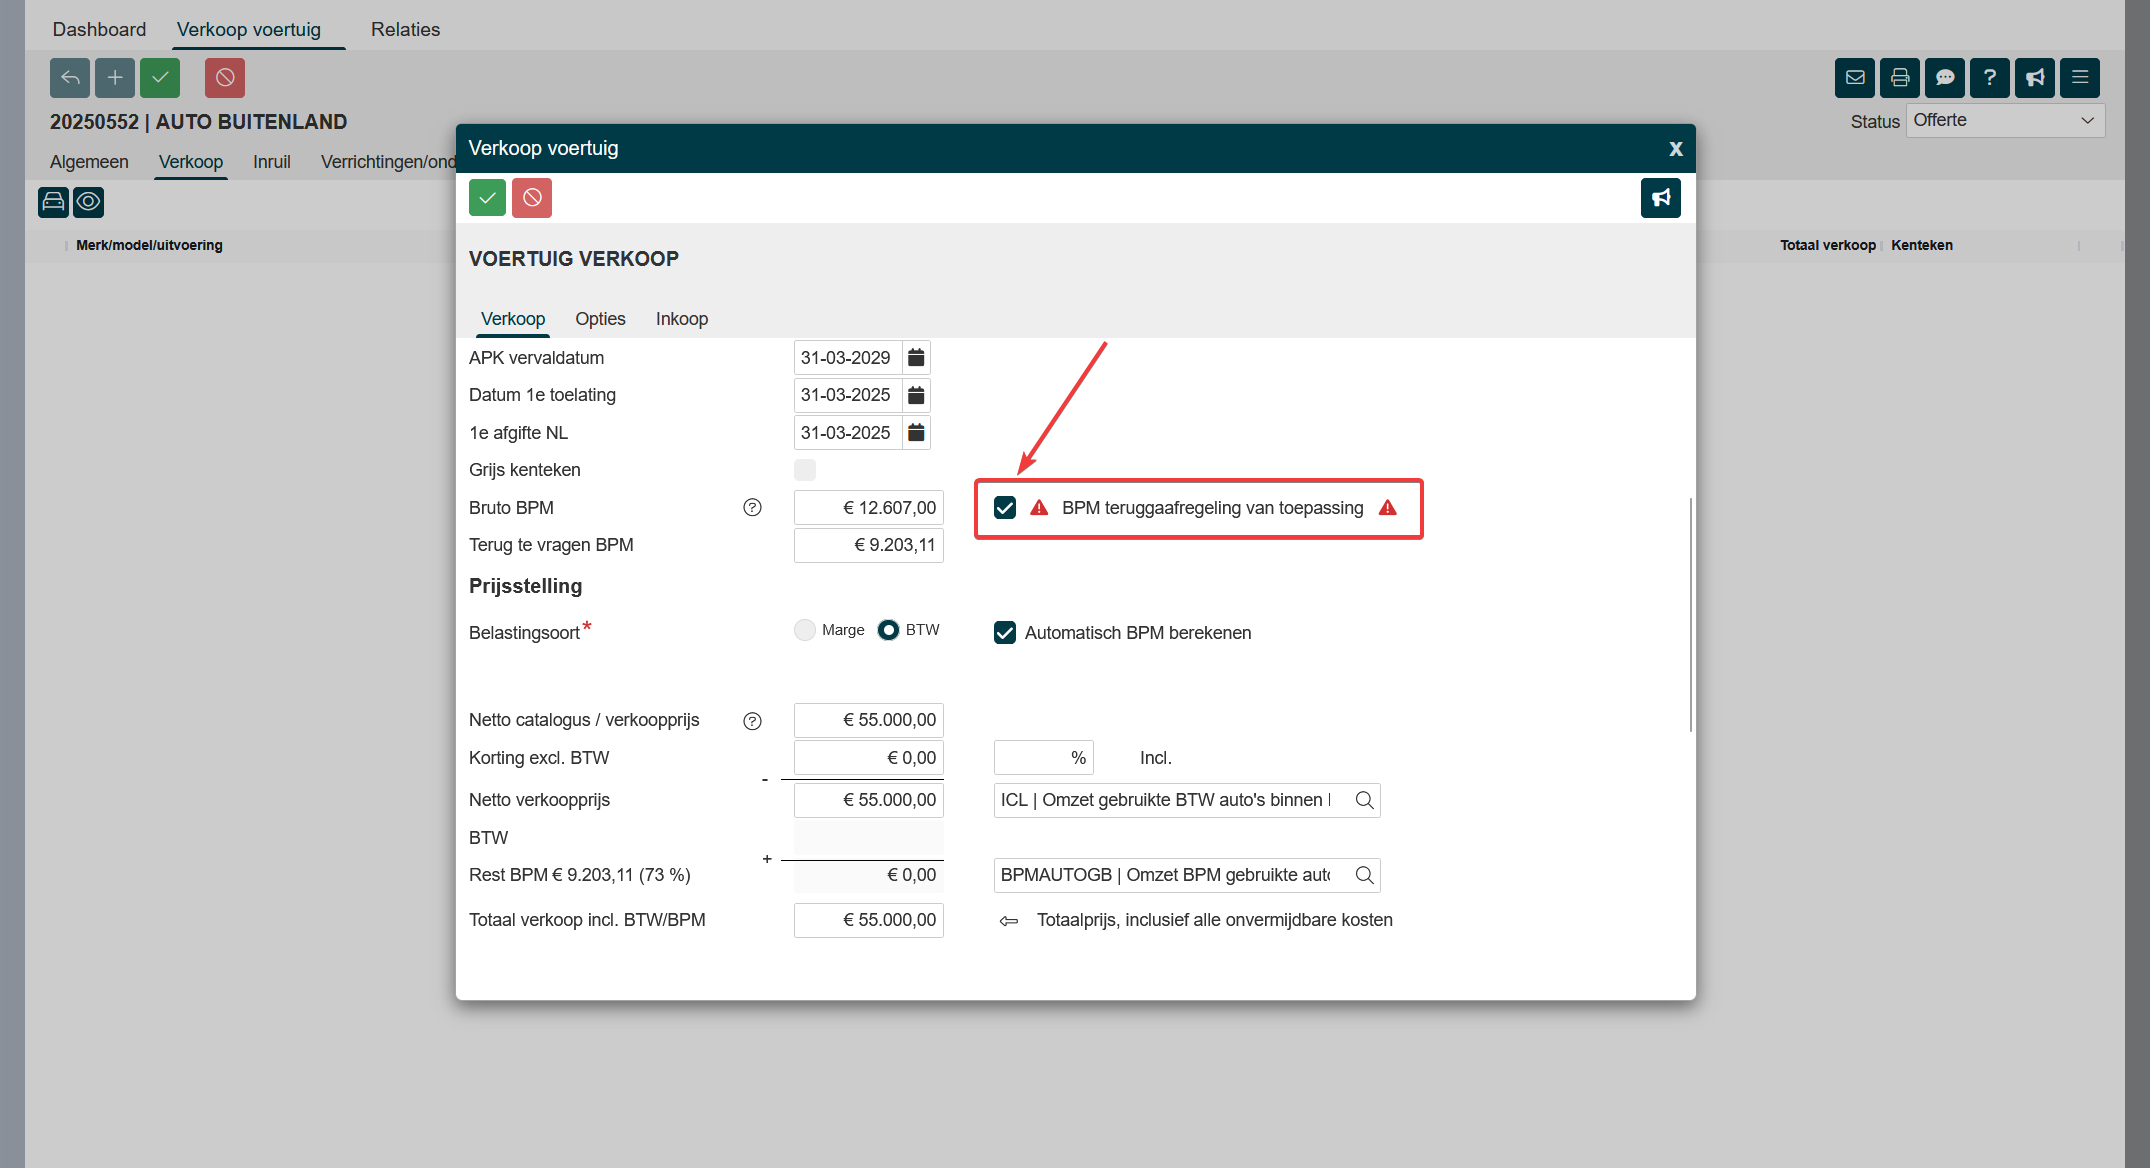Open the hamburger menu in top toolbar
The image size is (2150, 1168).
[2080, 78]
